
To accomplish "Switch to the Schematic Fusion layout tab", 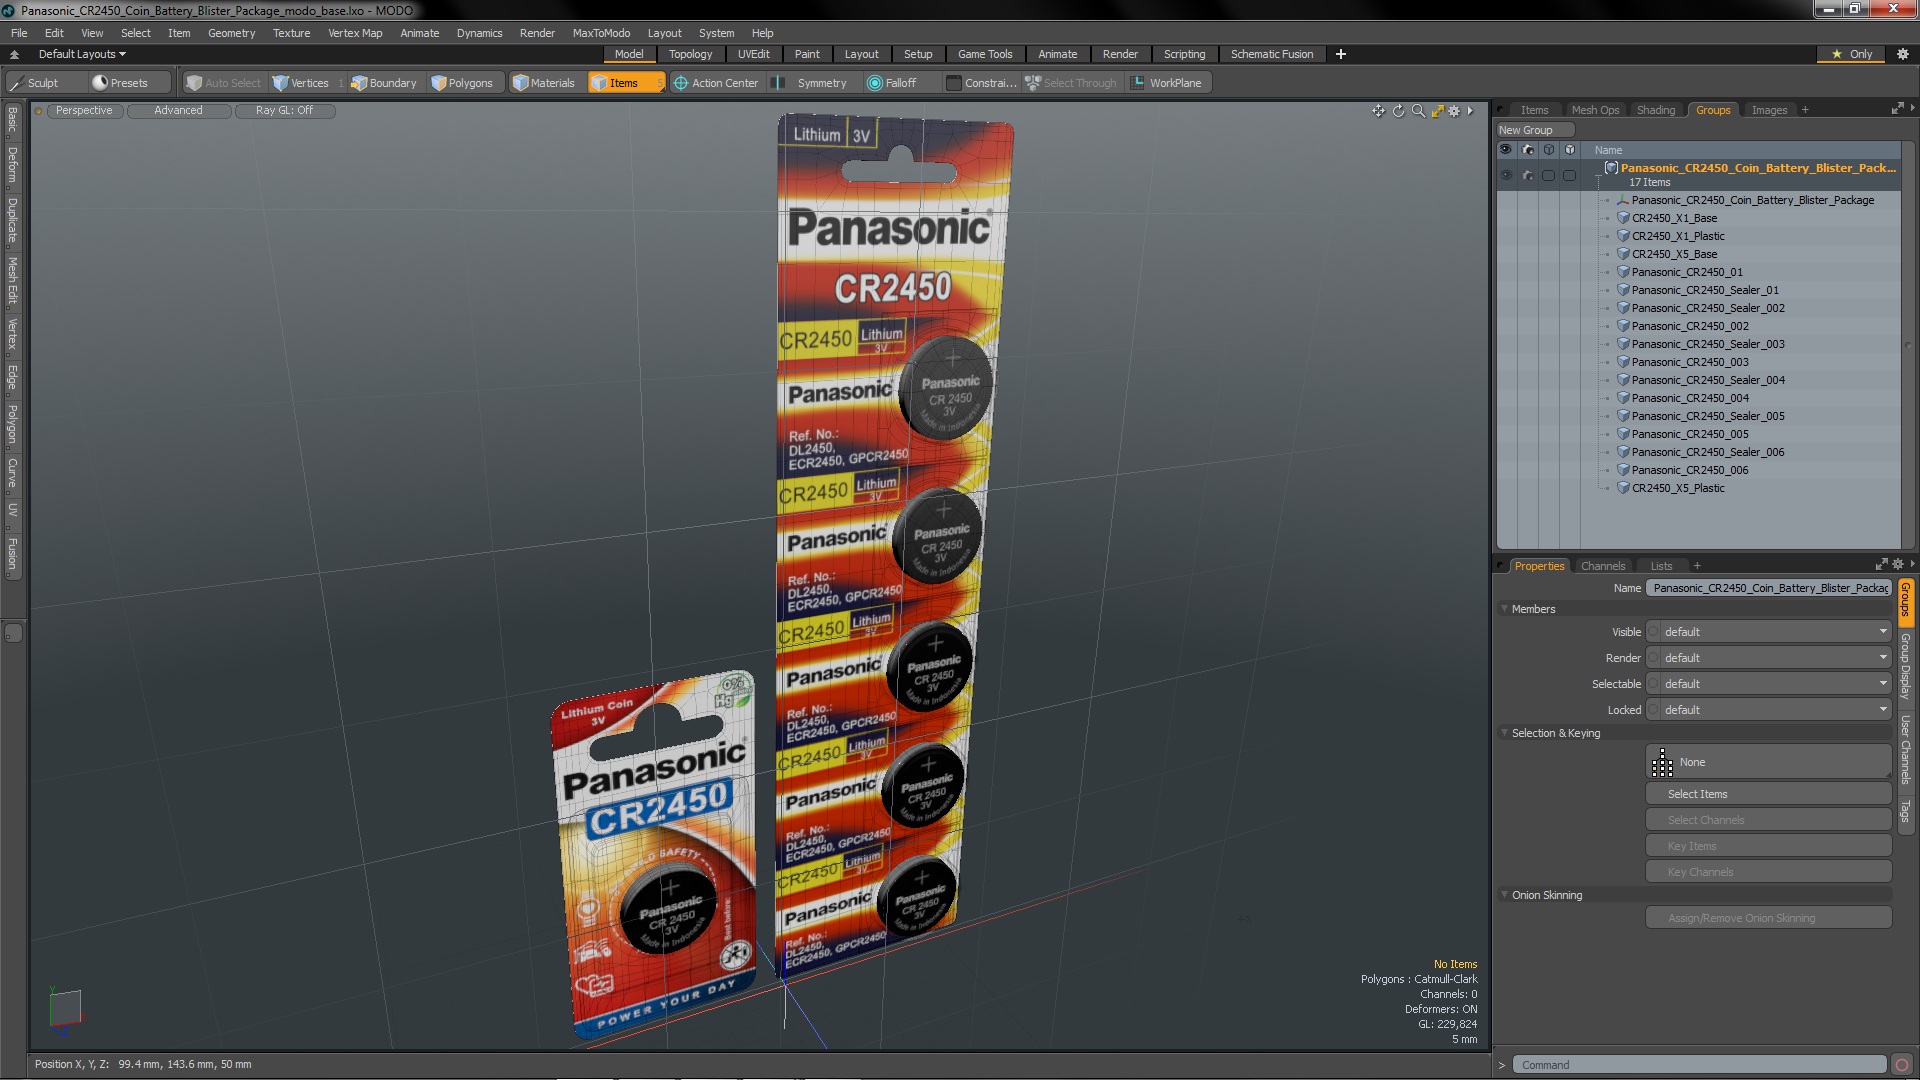I will pos(1272,54).
